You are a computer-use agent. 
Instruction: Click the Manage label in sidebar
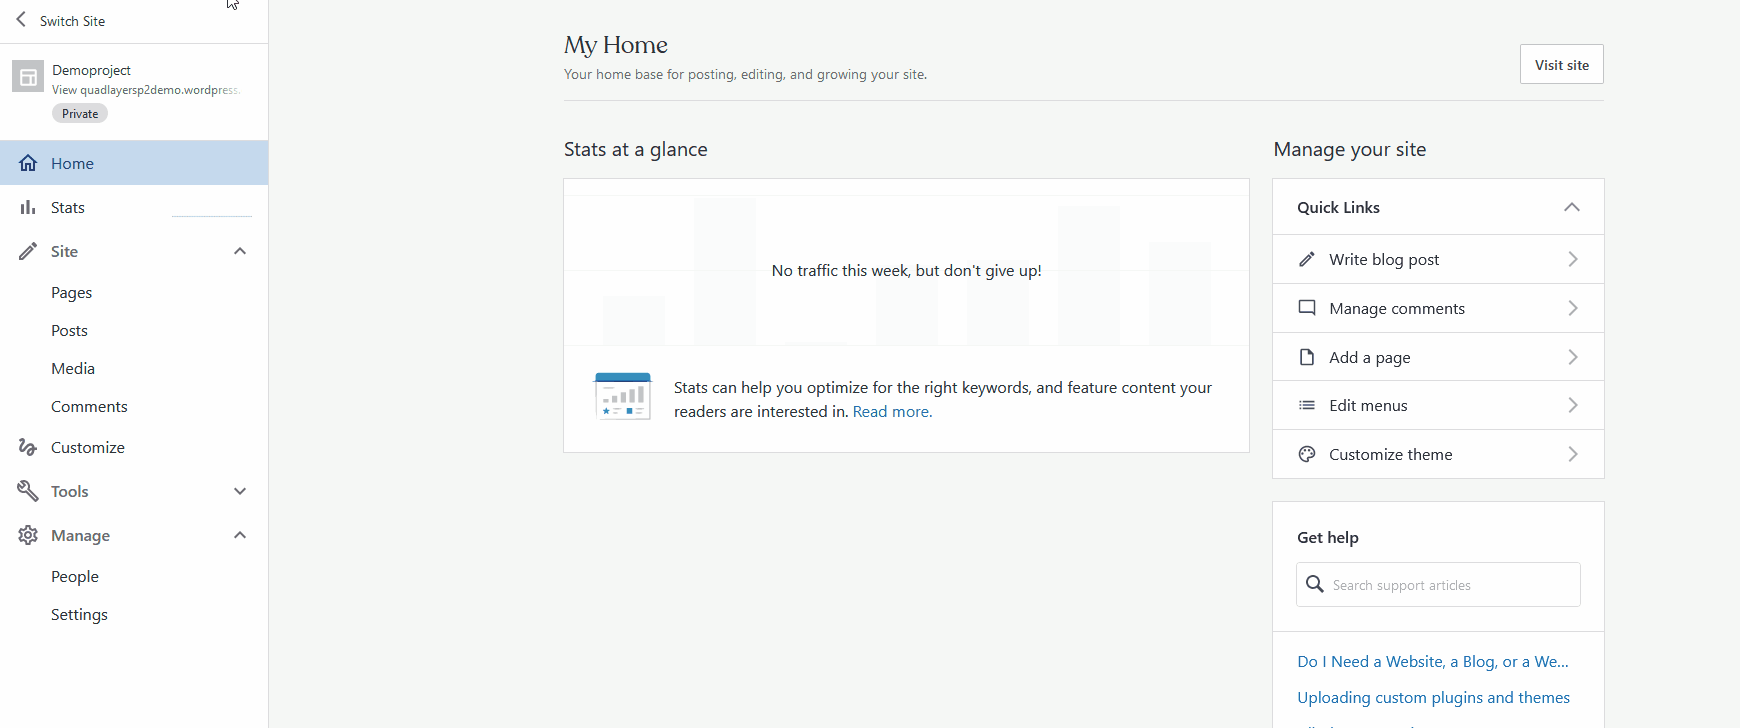80,535
